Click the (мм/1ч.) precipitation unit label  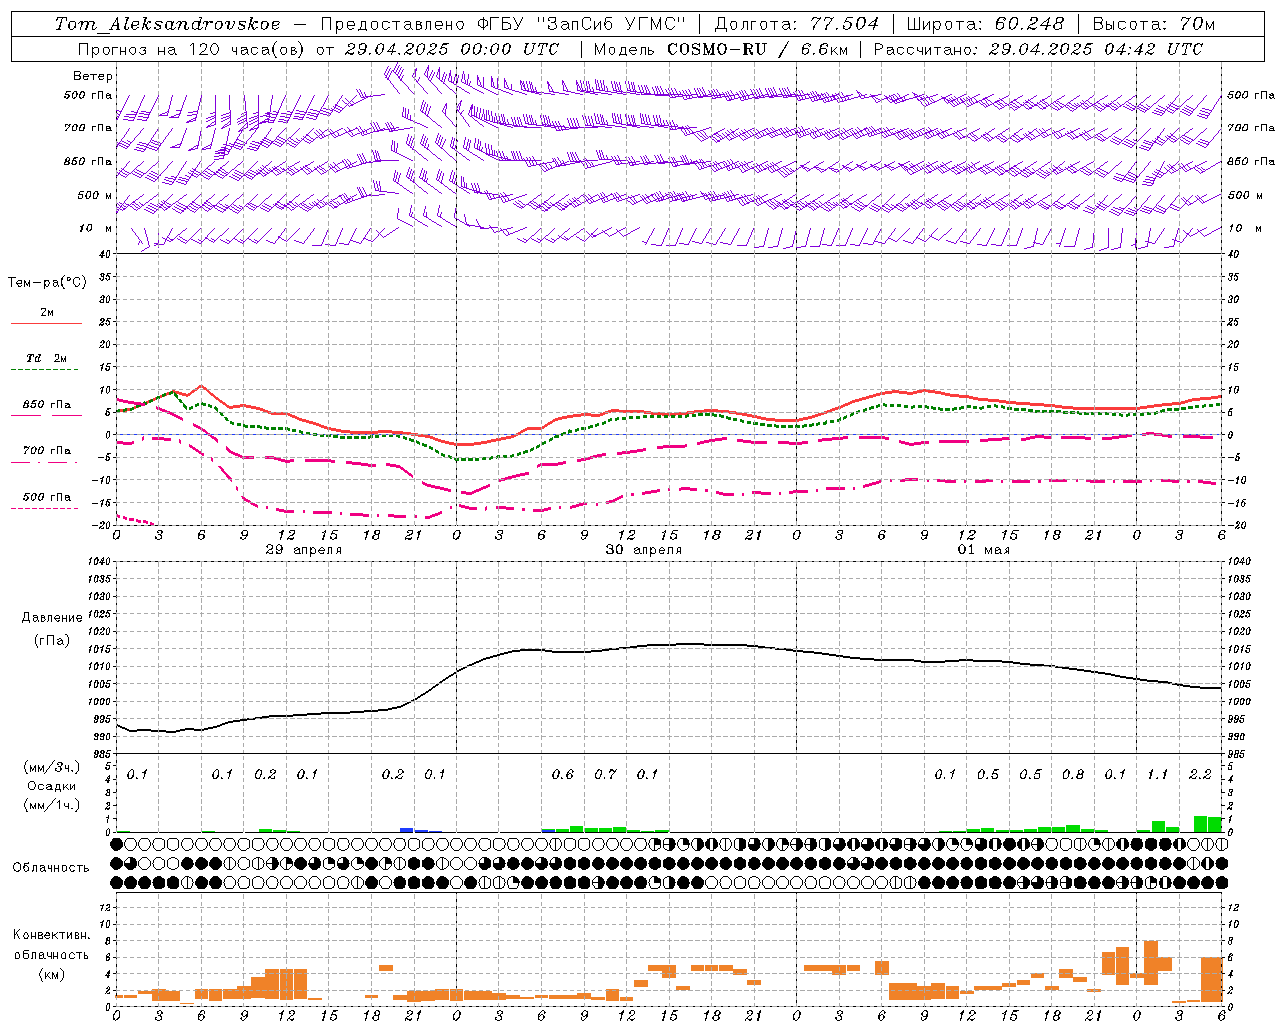click(x=52, y=806)
